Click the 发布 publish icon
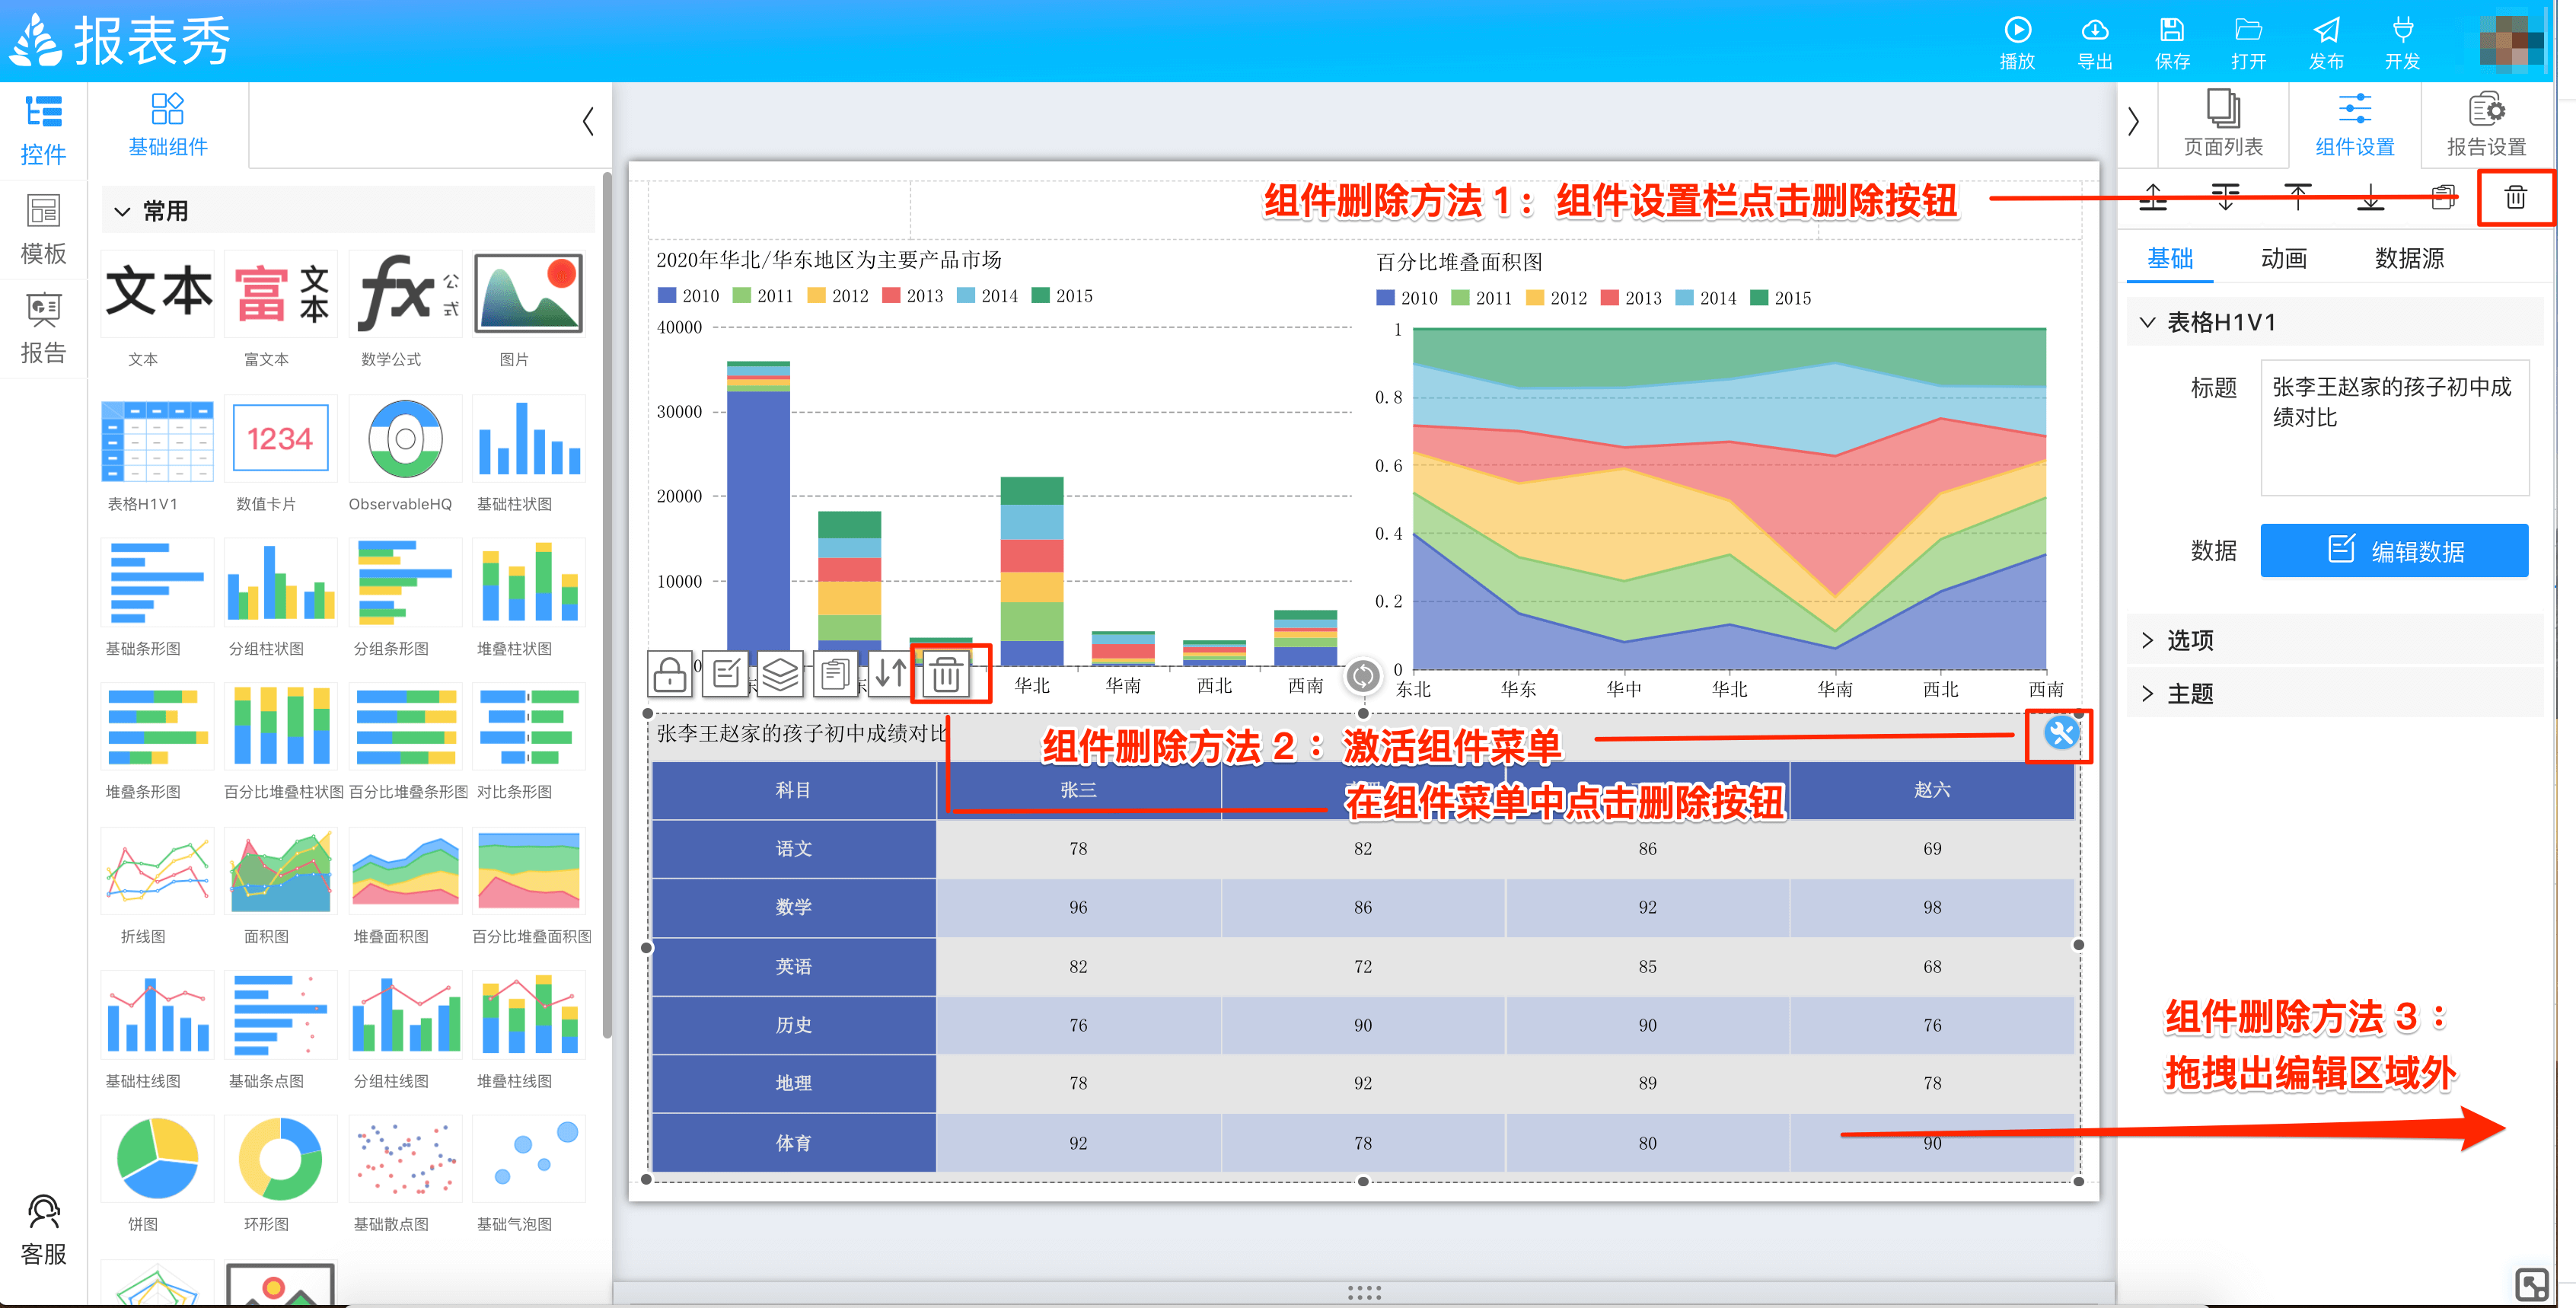 coord(2326,30)
